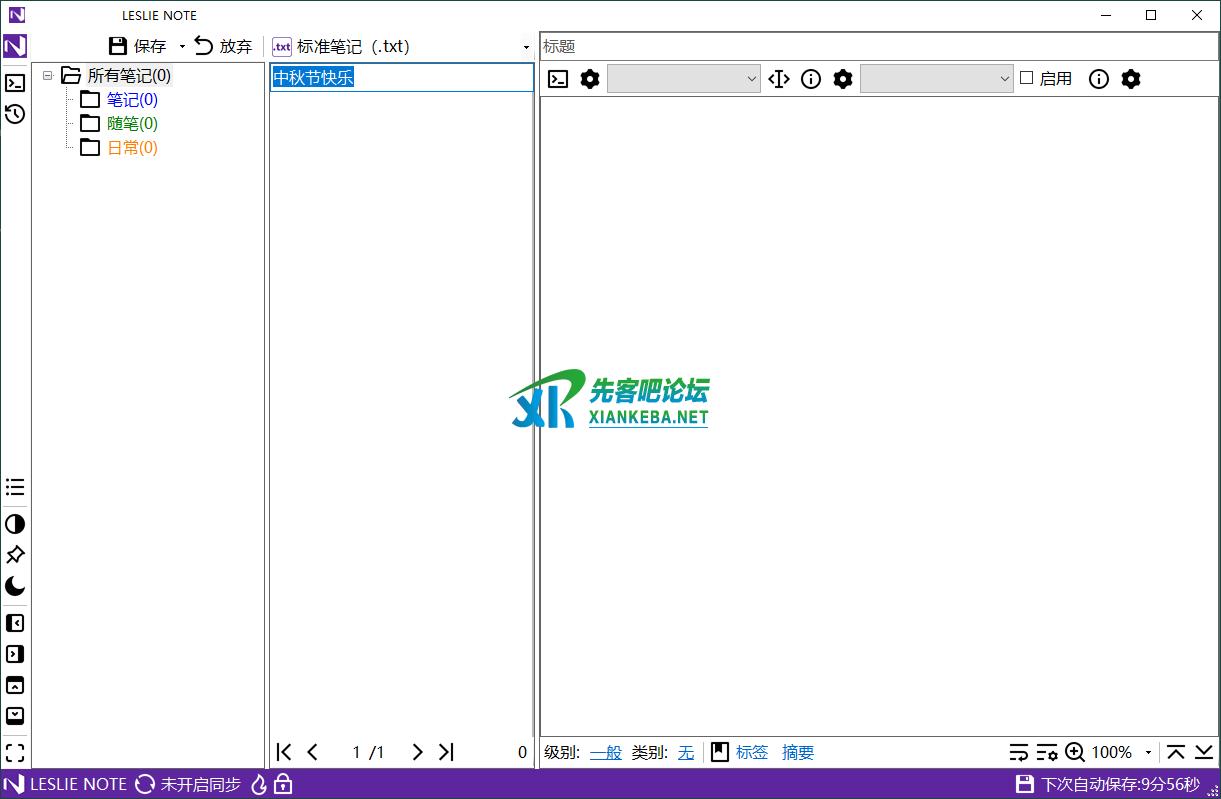Click the list view icon in sidebar
1221x799 pixels.
(15, 487)
